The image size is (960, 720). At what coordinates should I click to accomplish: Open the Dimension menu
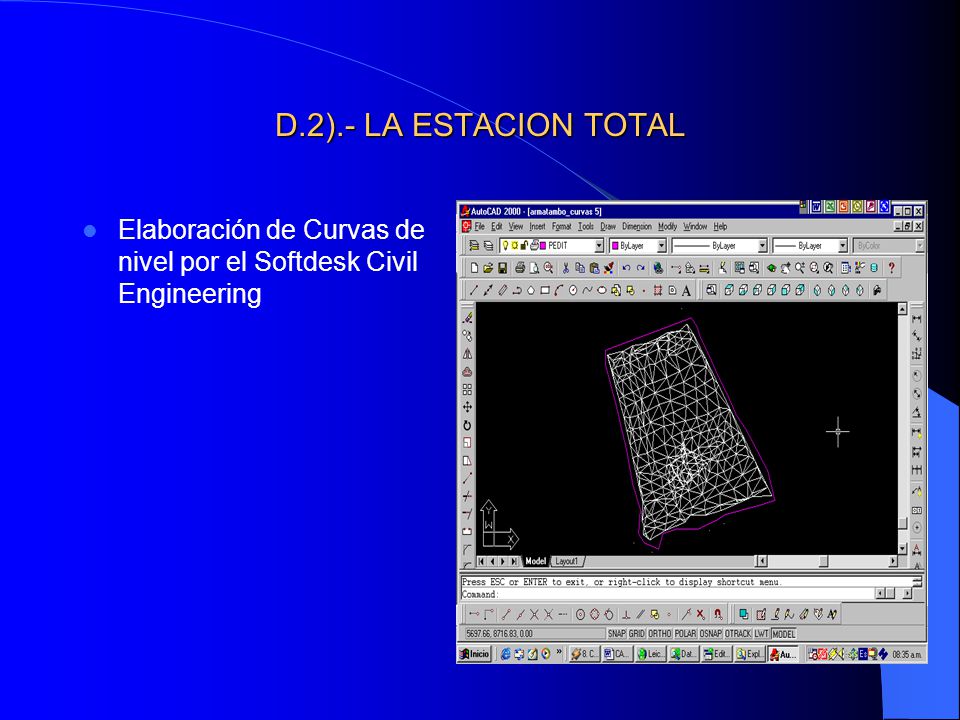637,227
